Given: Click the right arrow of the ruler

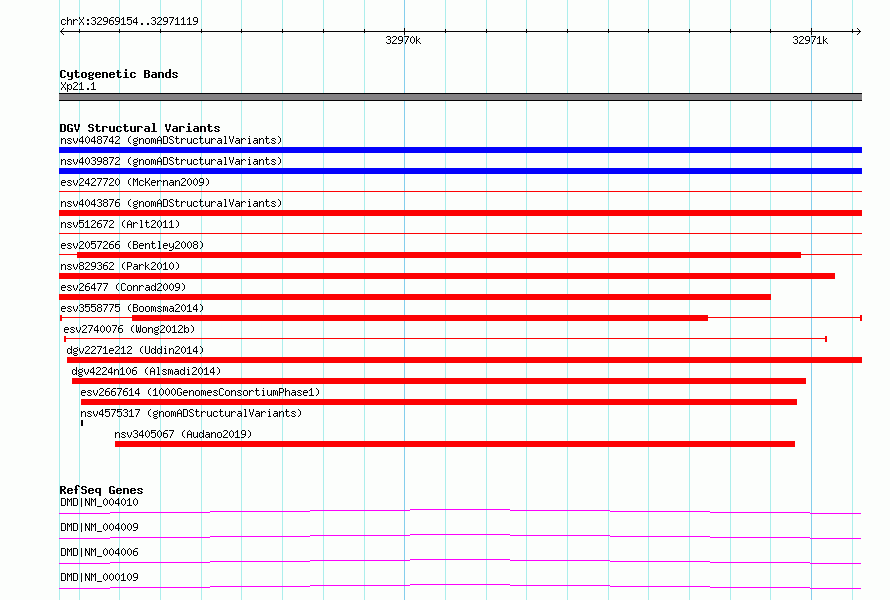Looking at the screenshot, I should coord(858,32).
